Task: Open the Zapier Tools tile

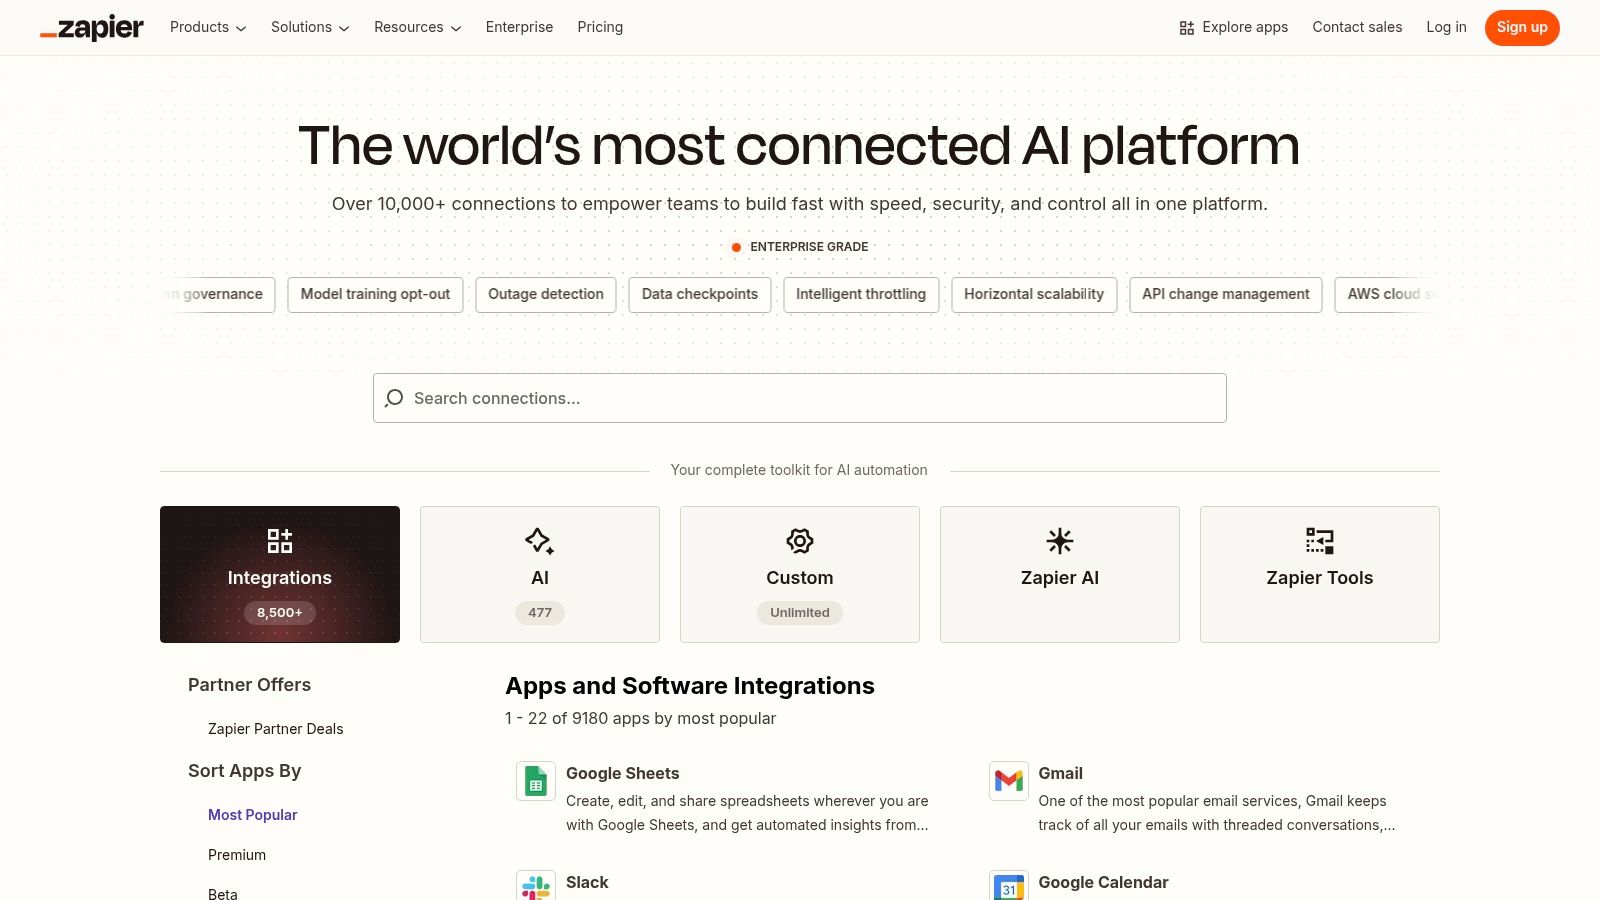Action: coord(1319,574)
